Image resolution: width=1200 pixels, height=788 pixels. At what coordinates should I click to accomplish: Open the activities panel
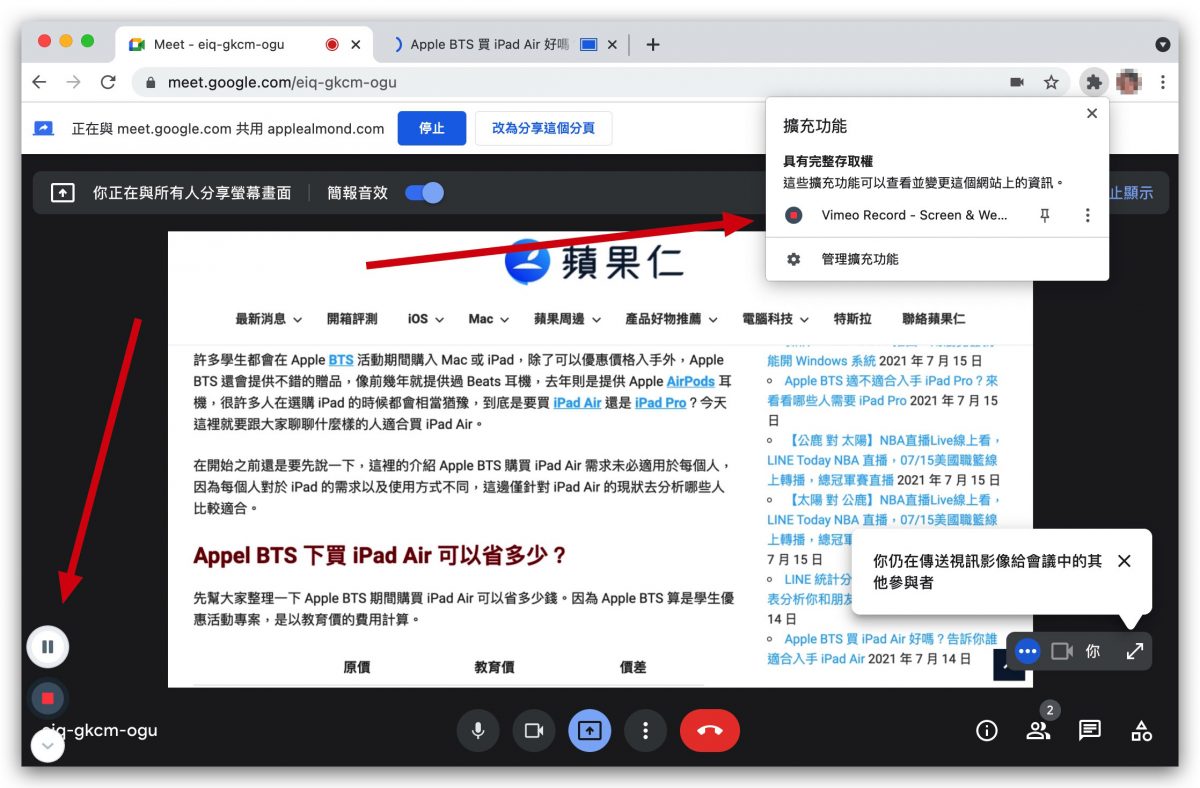coord(1141,731)
